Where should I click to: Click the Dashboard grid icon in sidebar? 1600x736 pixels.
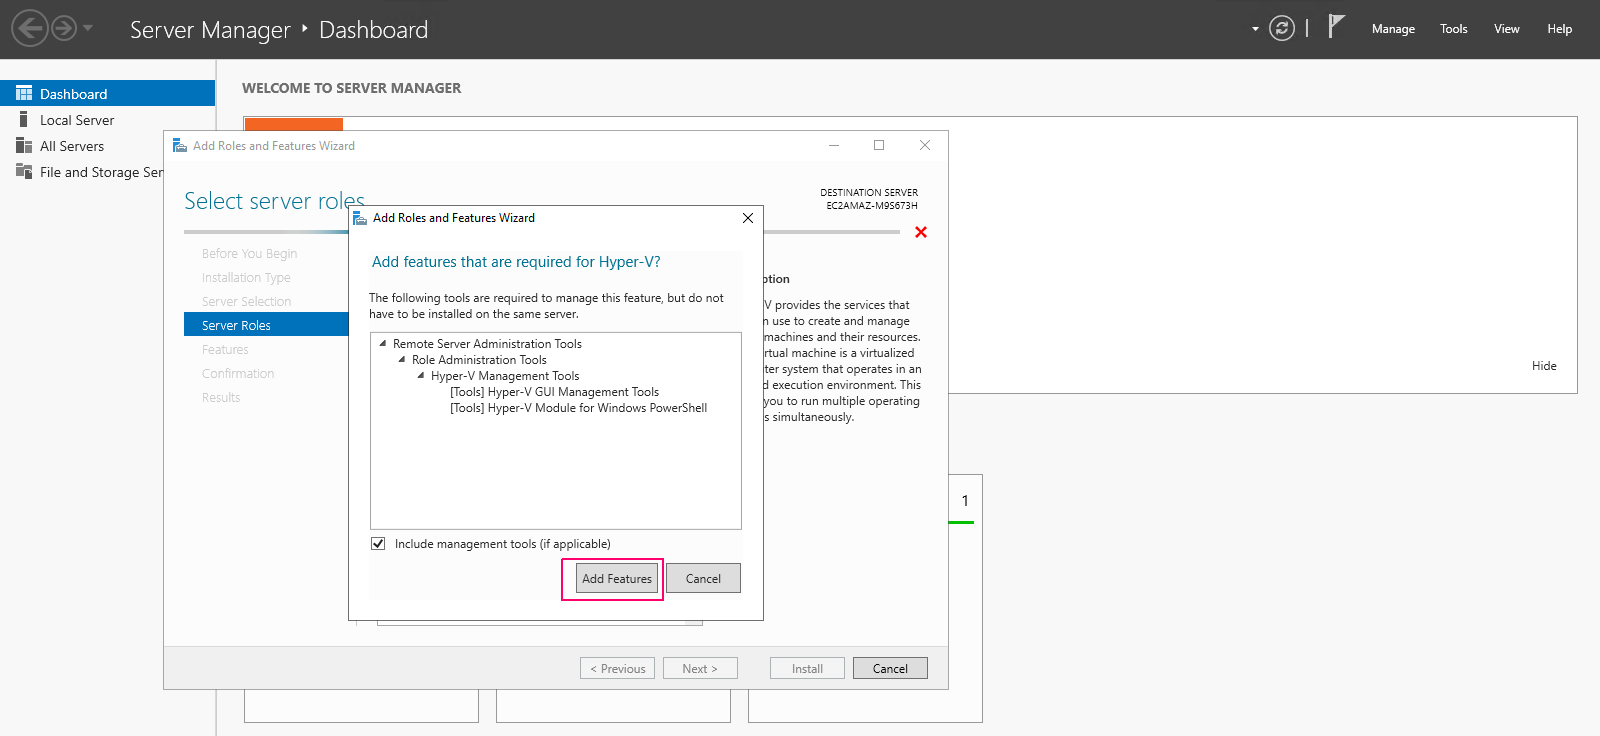click(24, 93)
